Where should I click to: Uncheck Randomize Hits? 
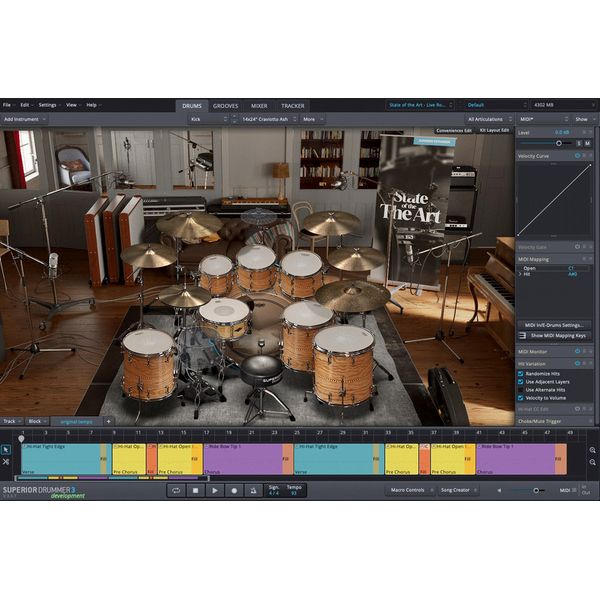point(520,373)
